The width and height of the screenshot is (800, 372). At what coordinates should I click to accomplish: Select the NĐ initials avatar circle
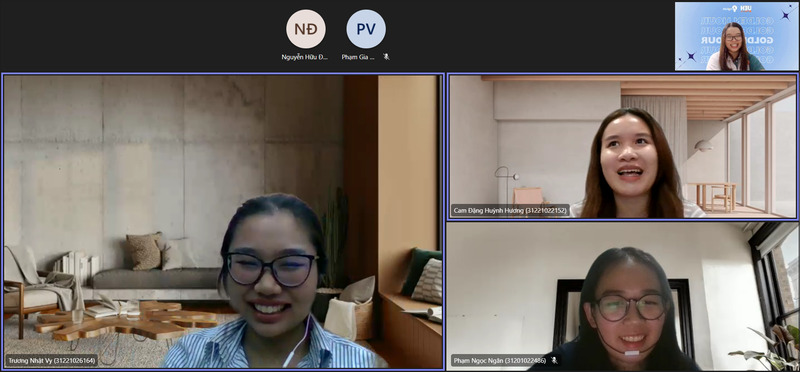tap(306, 29)
